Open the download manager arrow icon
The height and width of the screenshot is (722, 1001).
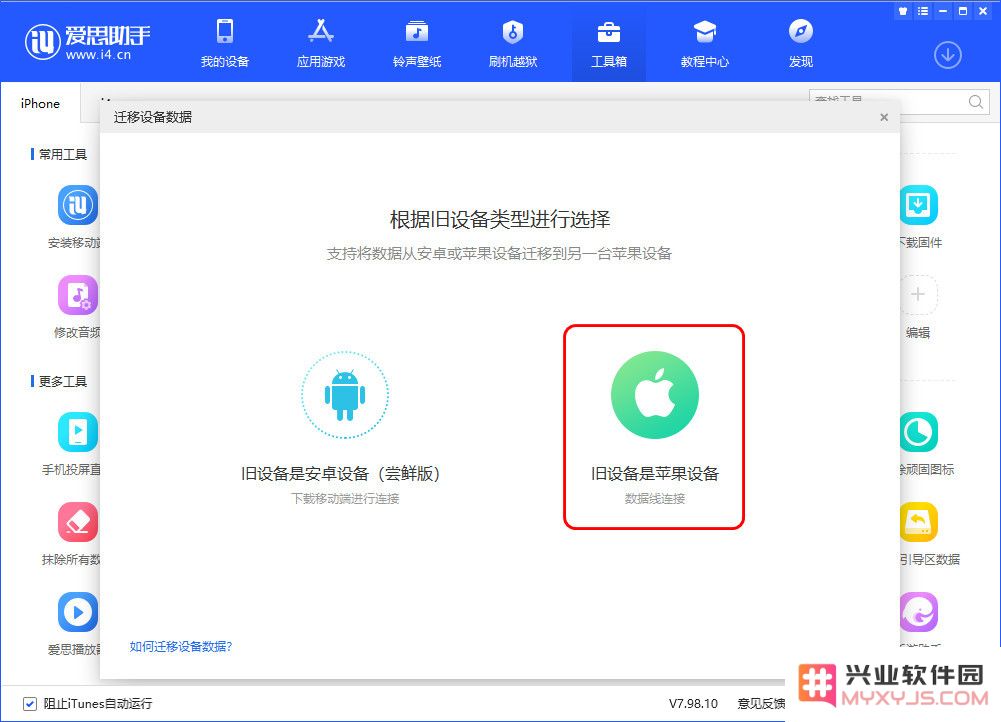tap(947, 56)
